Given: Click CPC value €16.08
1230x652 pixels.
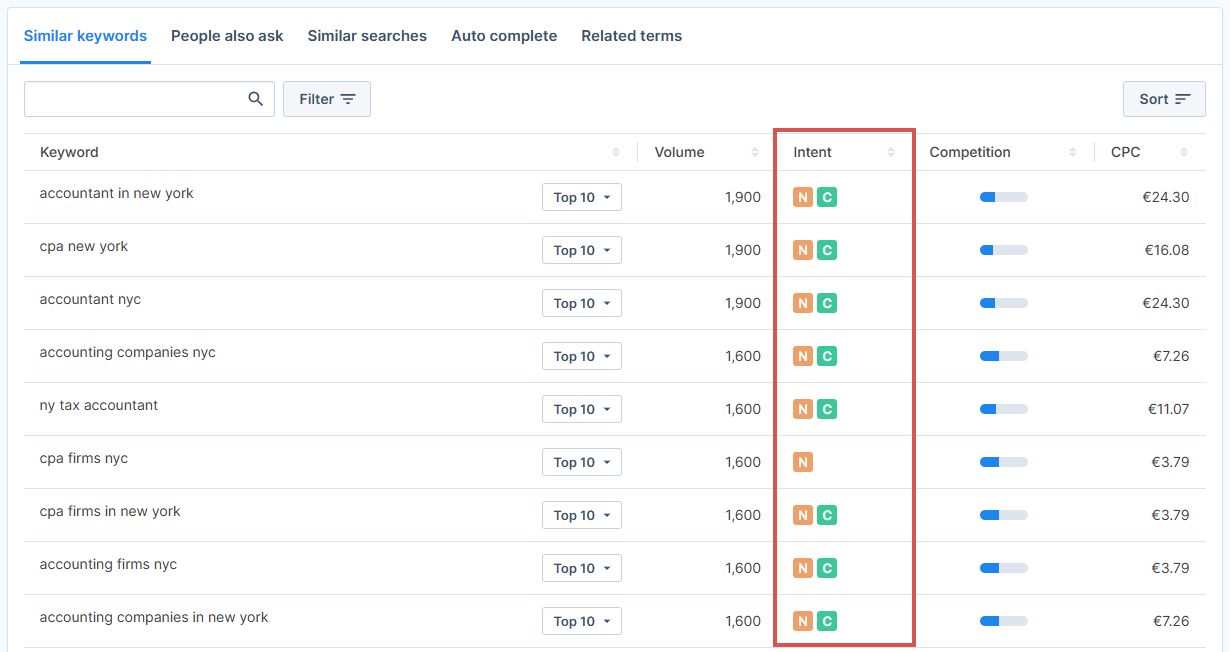Looking at the screenshot, I should (x=1167, y=250).
